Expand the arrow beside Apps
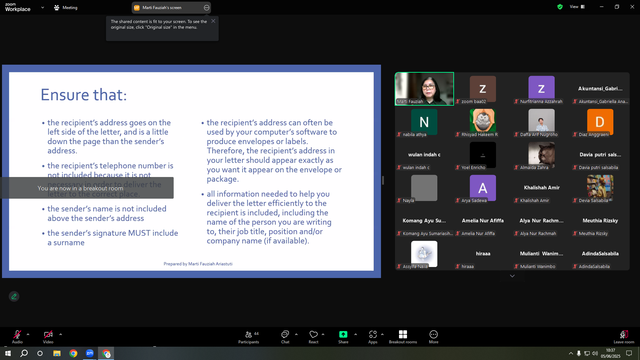The width and height of the screenshot is (640, 360). pos(382,334)
